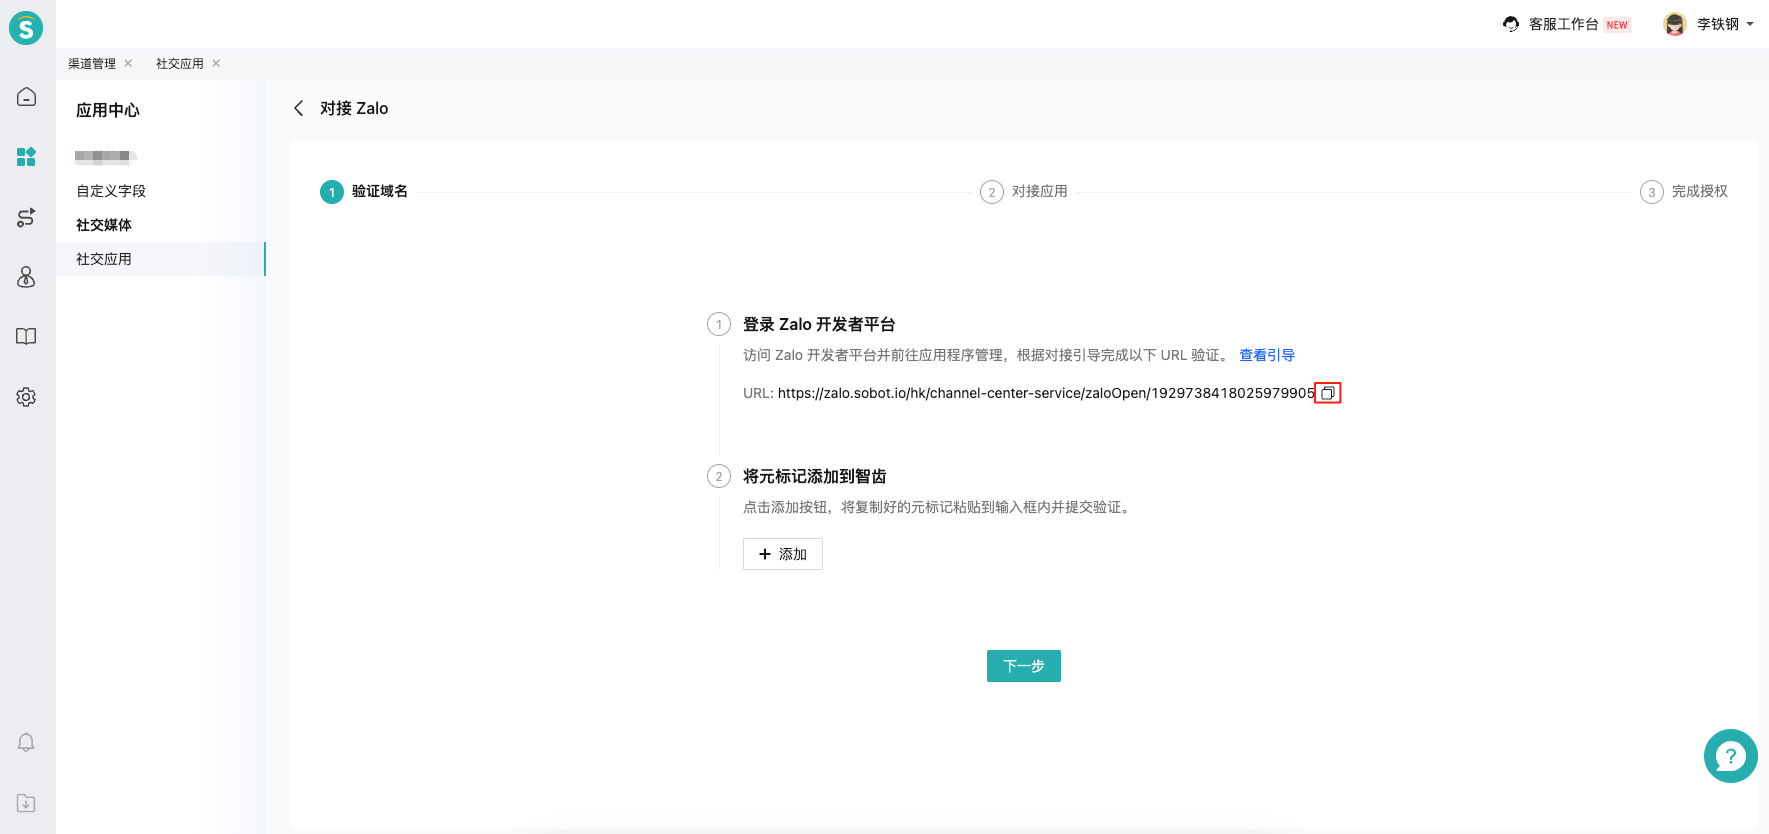Select 社交应用 in sidebar menu
This screenshot has height=834, width=1769.
click(161, 259)
